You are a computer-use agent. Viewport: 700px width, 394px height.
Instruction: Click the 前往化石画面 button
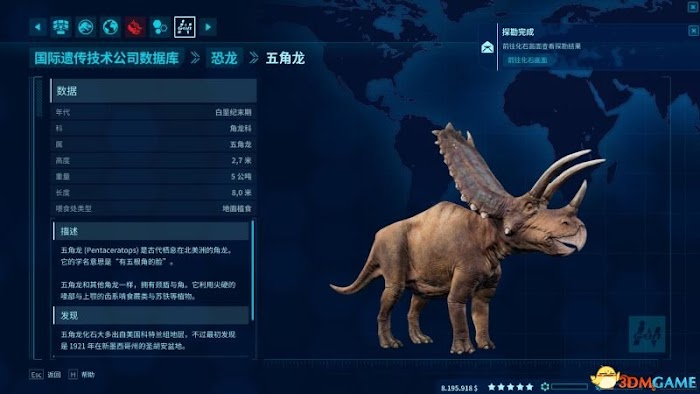pos(527,60)
